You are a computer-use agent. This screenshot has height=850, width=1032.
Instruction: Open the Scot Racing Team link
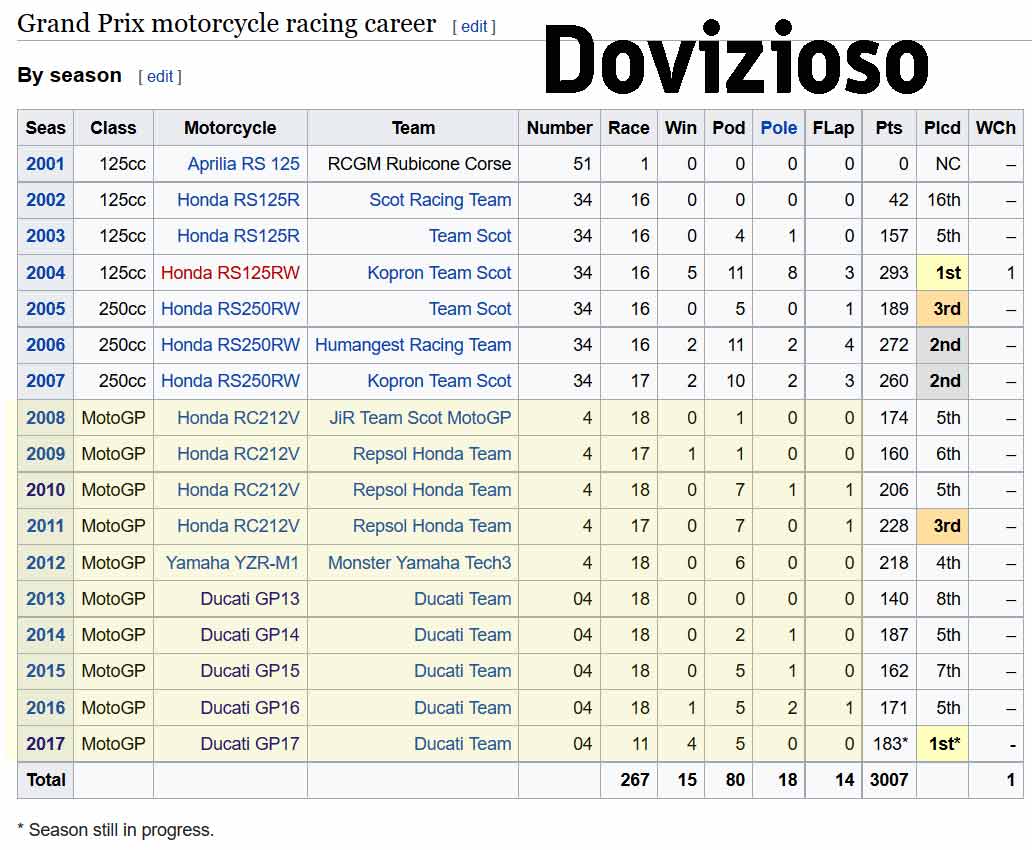click(440, 200)
